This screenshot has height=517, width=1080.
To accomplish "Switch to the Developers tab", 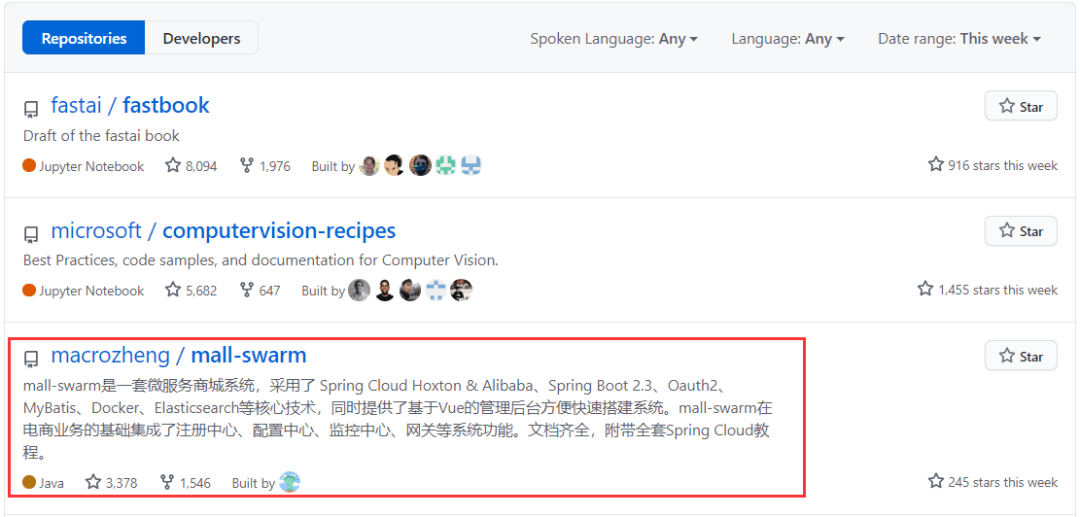I will [x=201, y=38].
